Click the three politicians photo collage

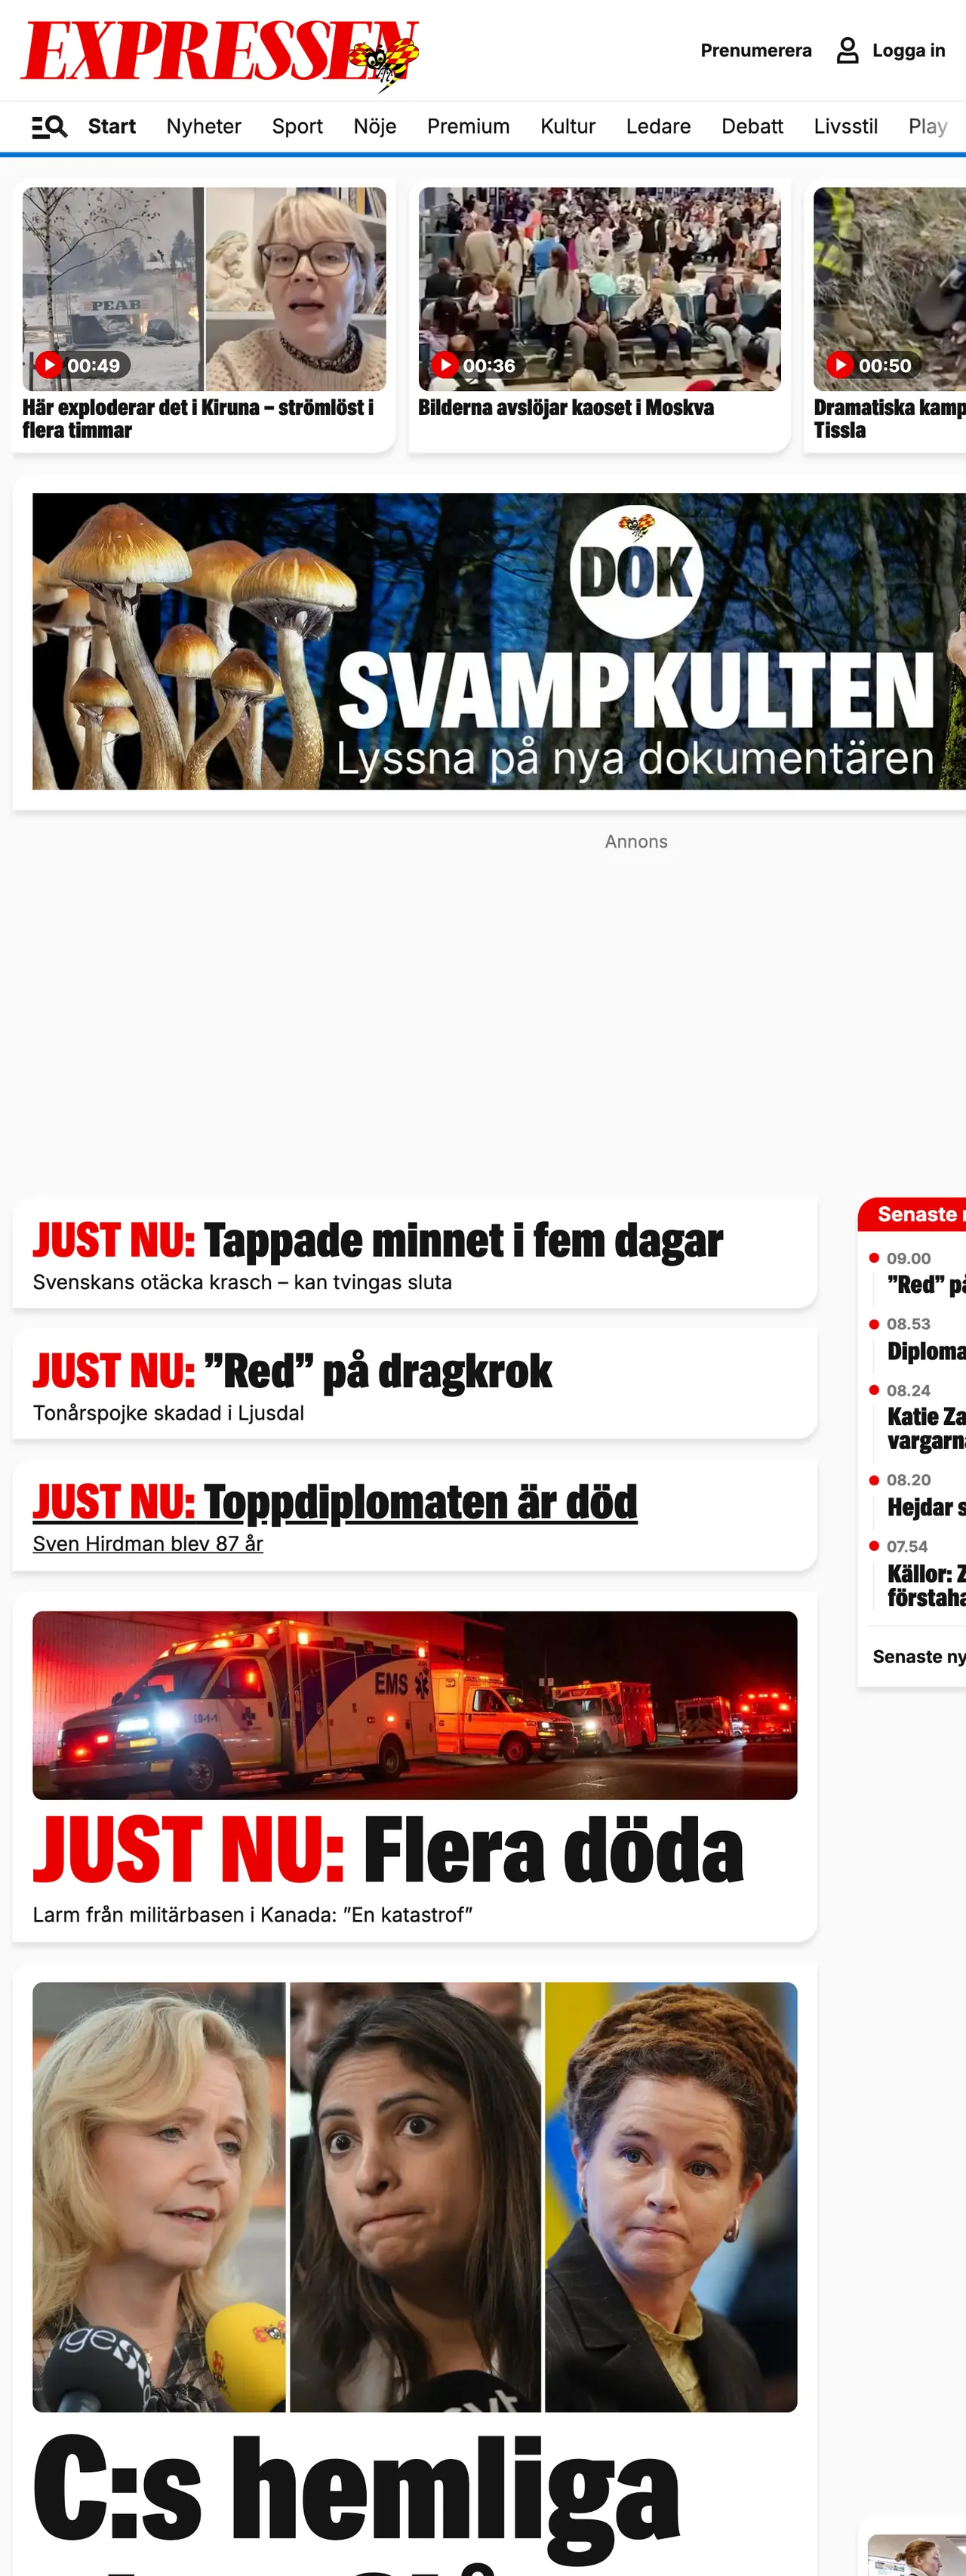pos(415,2197)
